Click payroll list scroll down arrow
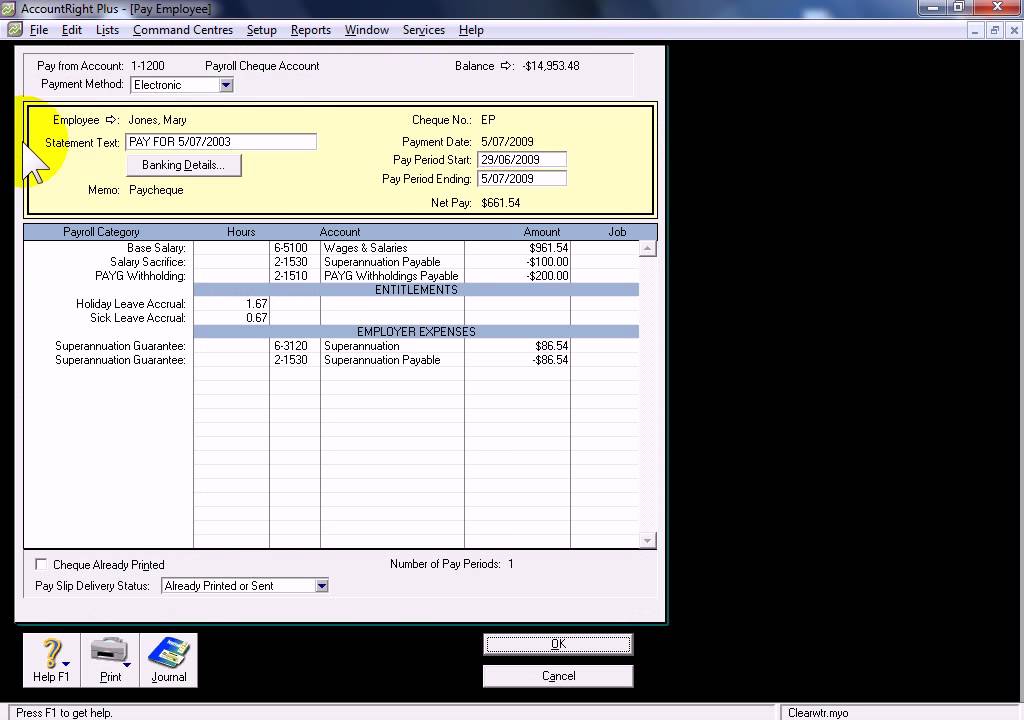 tap(647, 540)
